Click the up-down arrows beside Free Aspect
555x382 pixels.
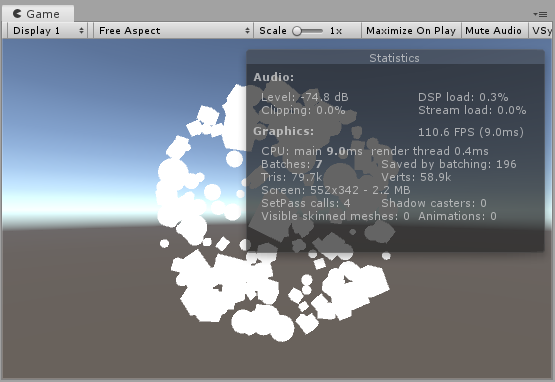click(247, 30)
